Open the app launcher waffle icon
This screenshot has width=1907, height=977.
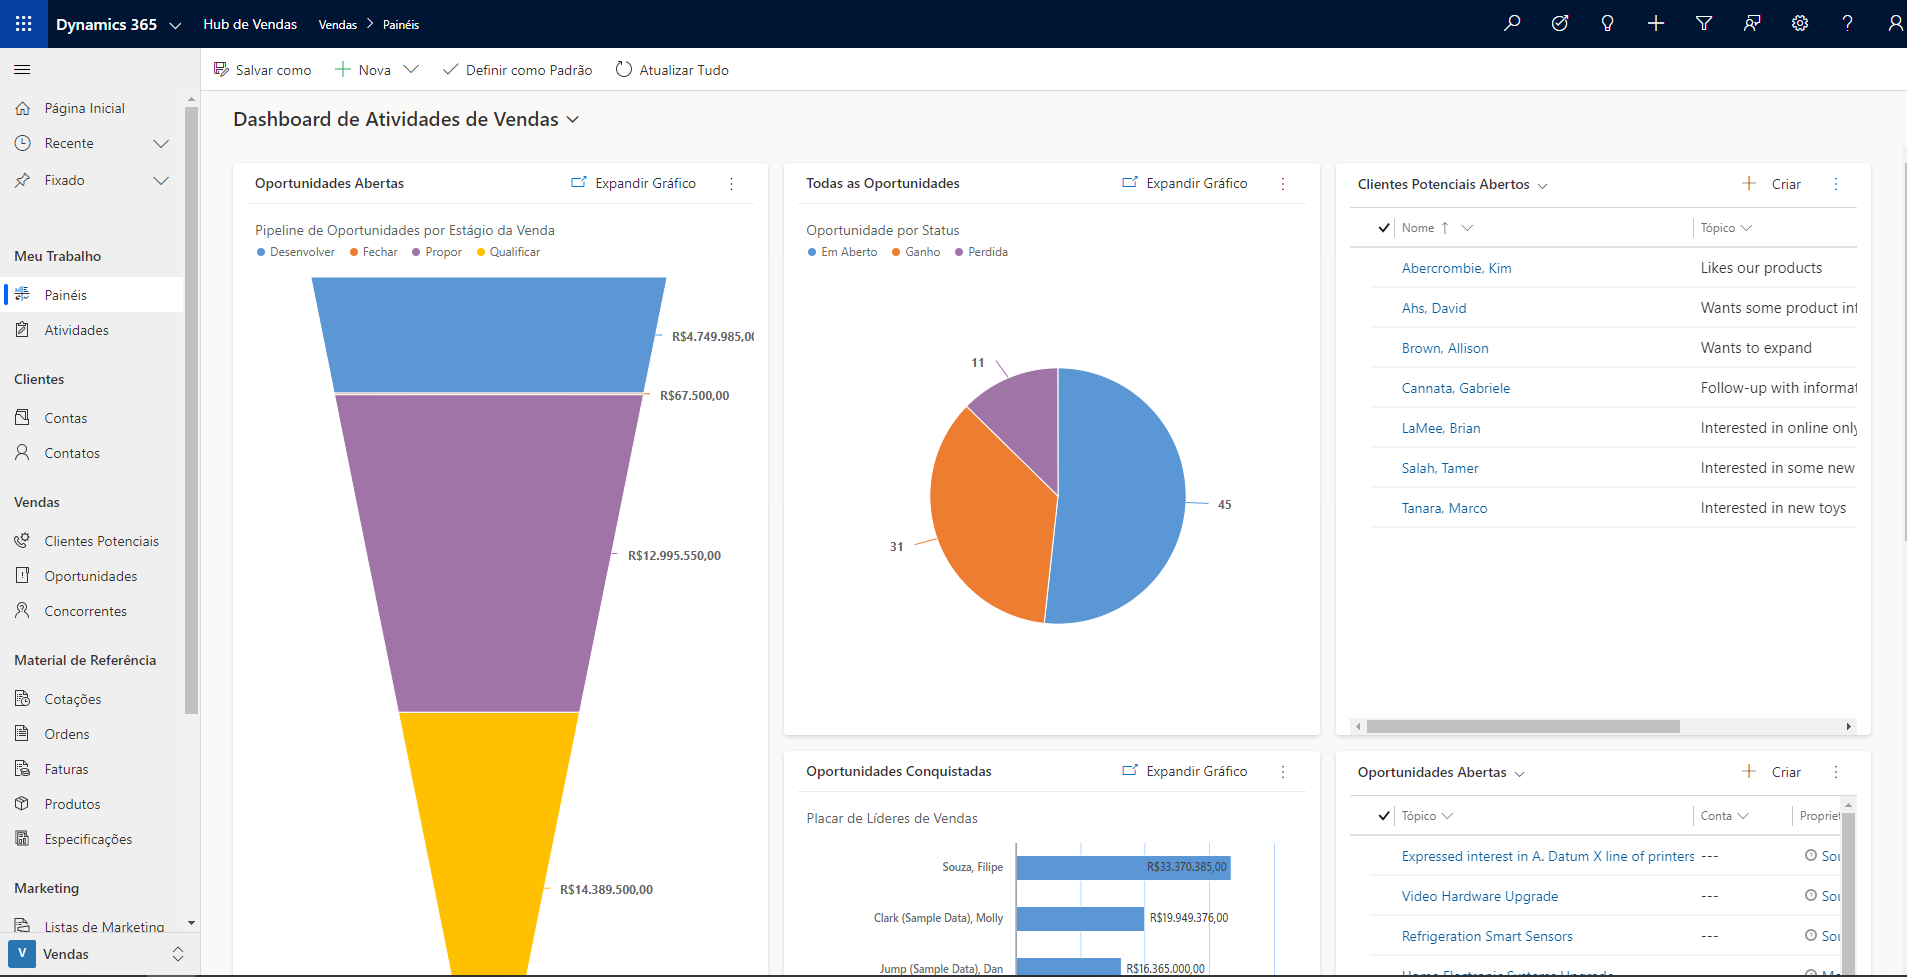pos(23,23)
